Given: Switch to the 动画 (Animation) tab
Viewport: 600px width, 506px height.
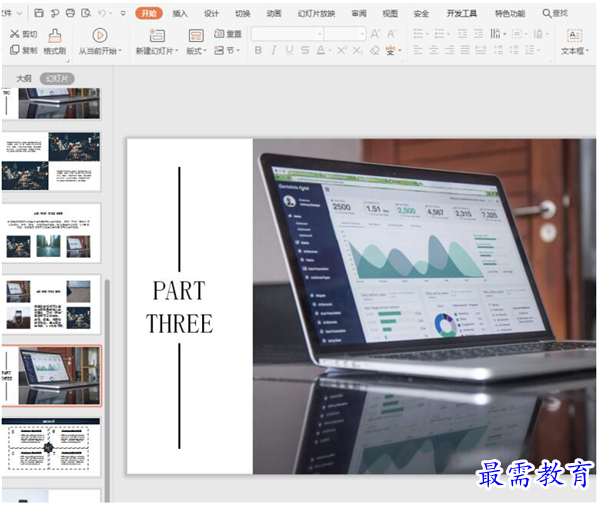Looking at the screenshot, I should tap(274, 13).
